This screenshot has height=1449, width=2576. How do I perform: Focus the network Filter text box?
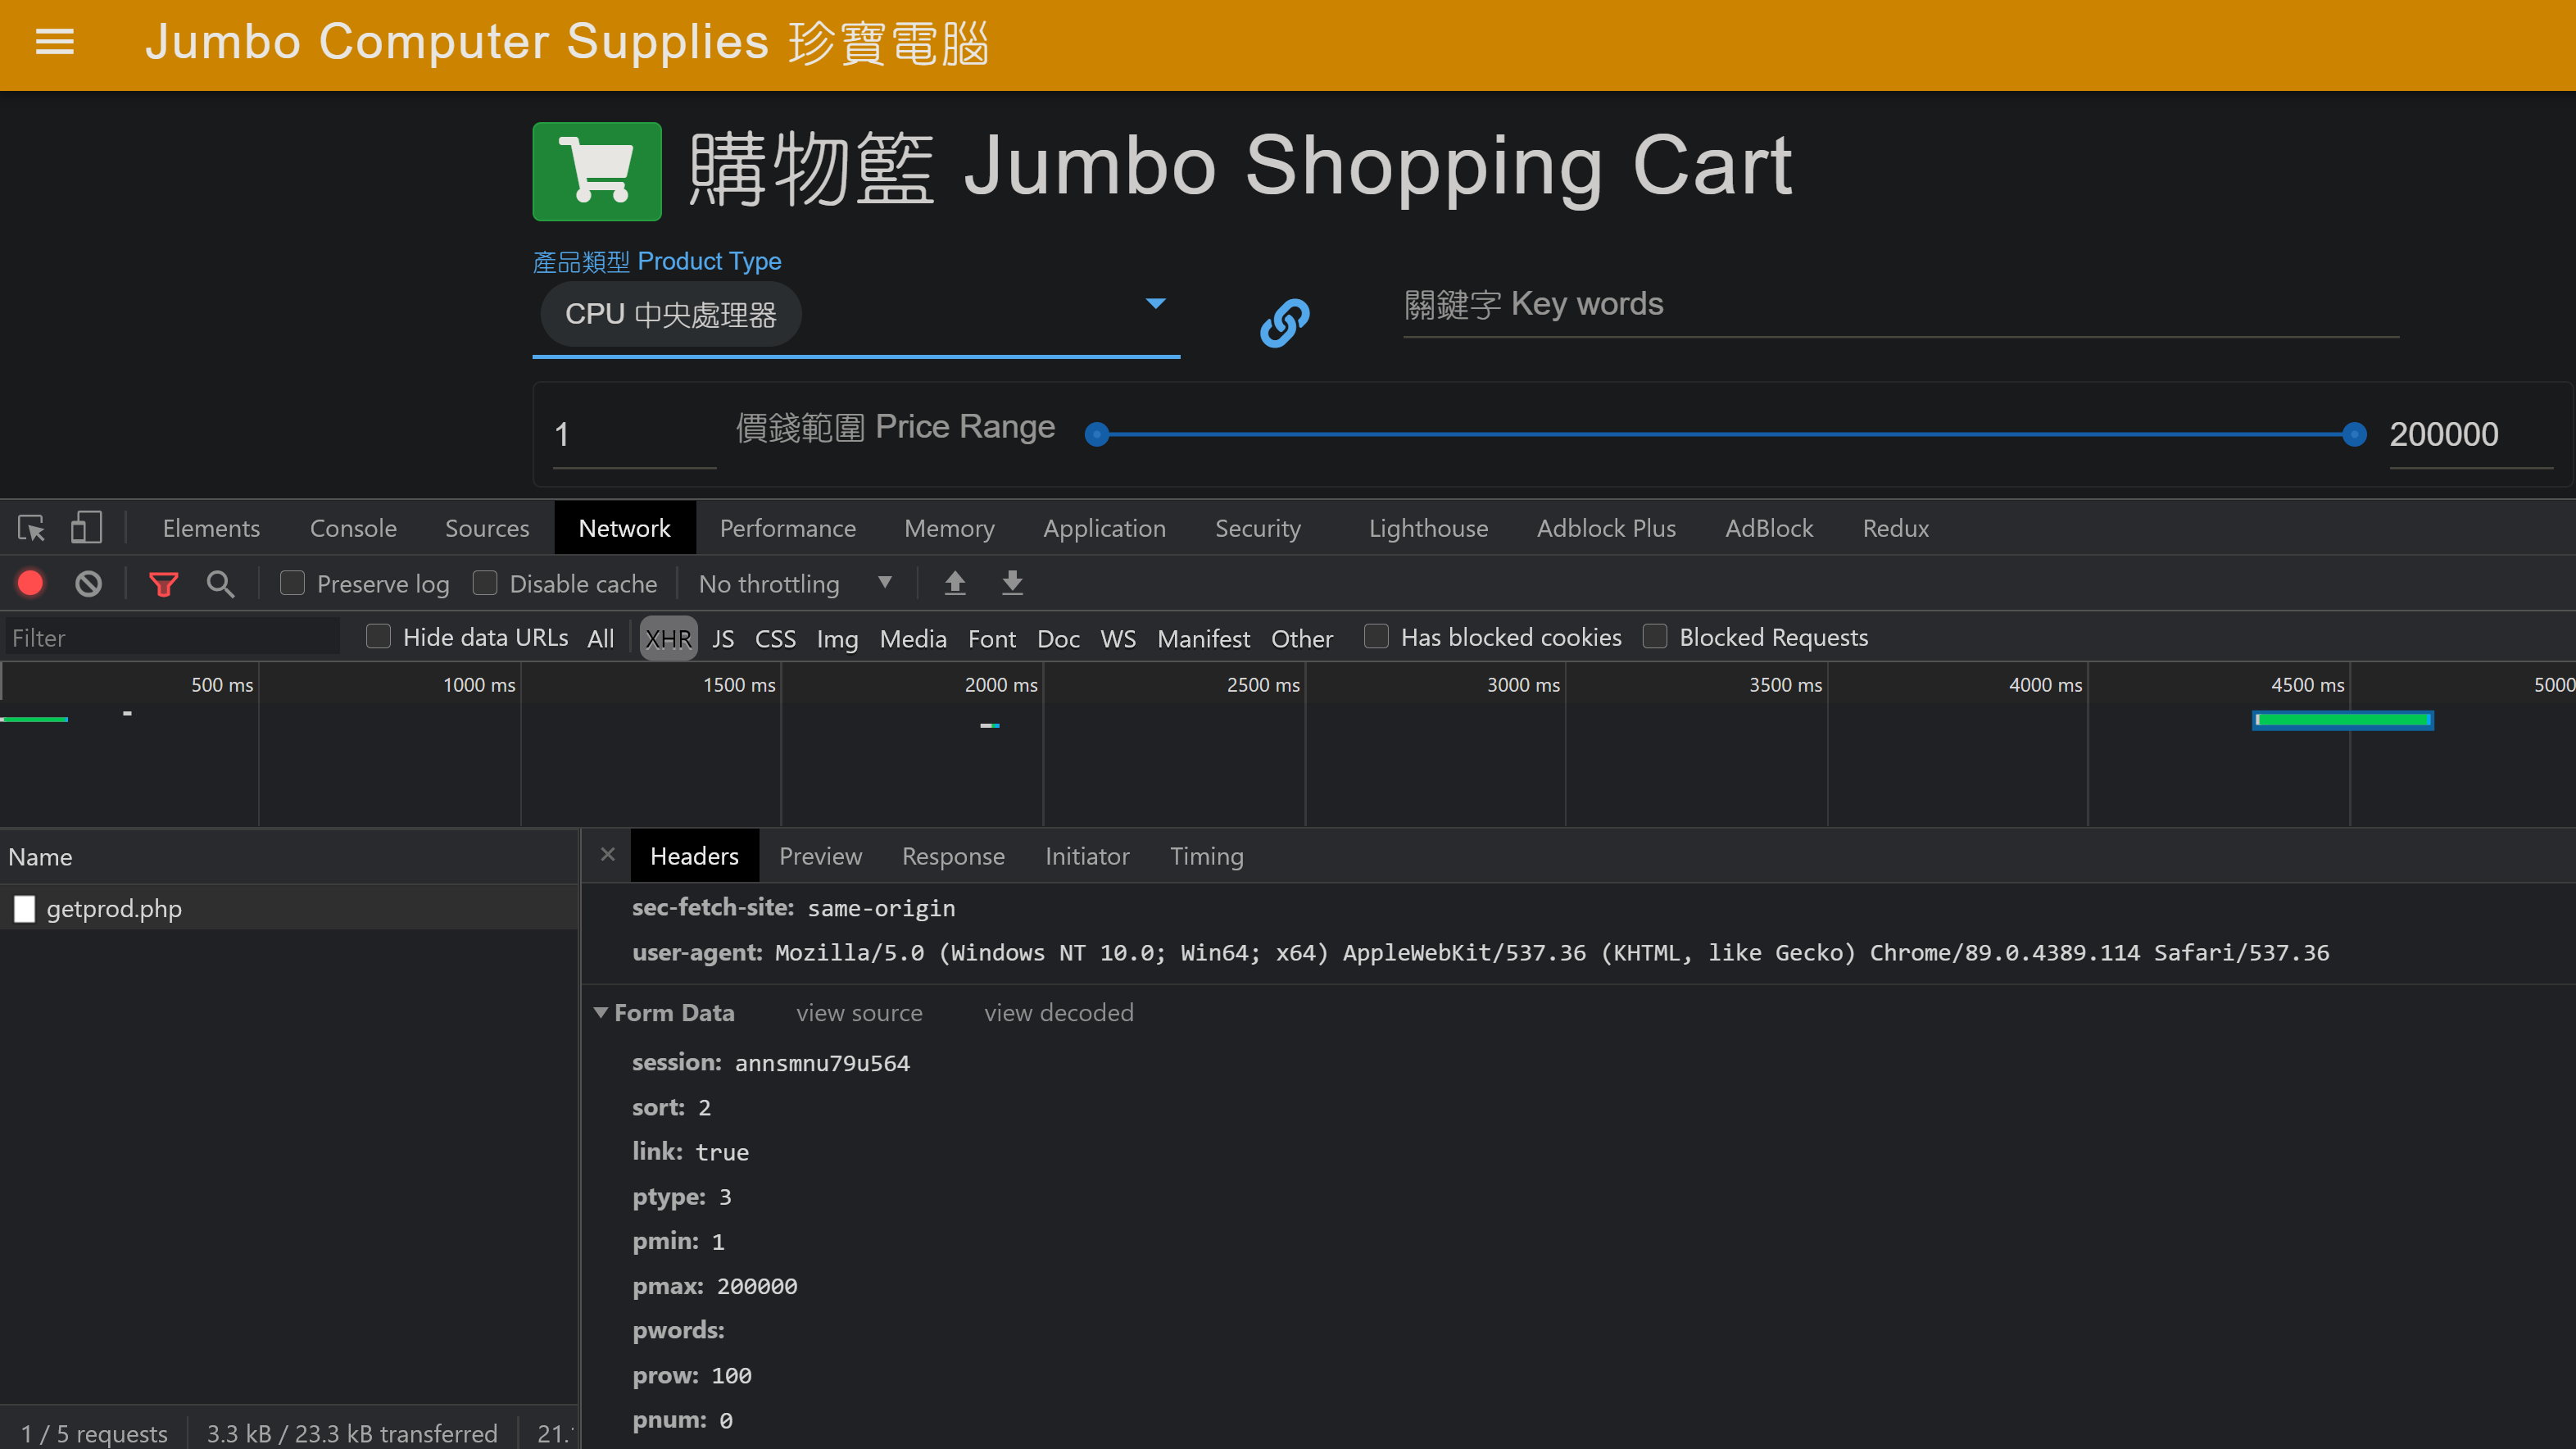pyautogui.click(x=172, y=638)
